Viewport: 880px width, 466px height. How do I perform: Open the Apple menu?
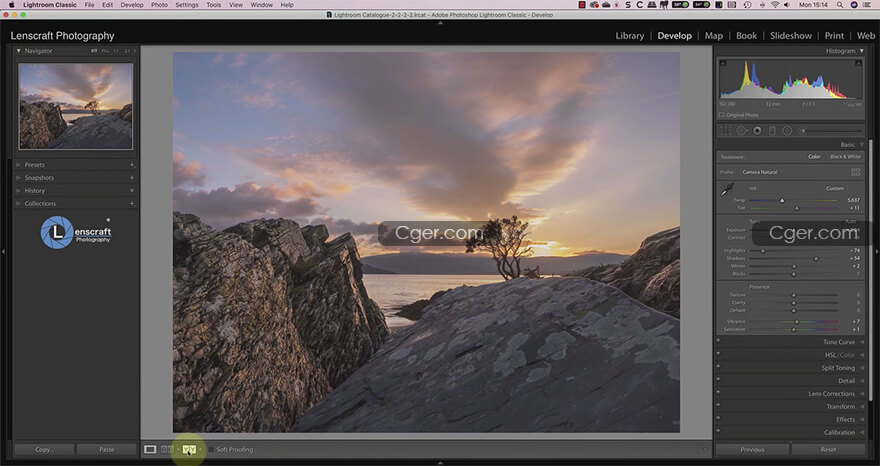pos(11,4)
